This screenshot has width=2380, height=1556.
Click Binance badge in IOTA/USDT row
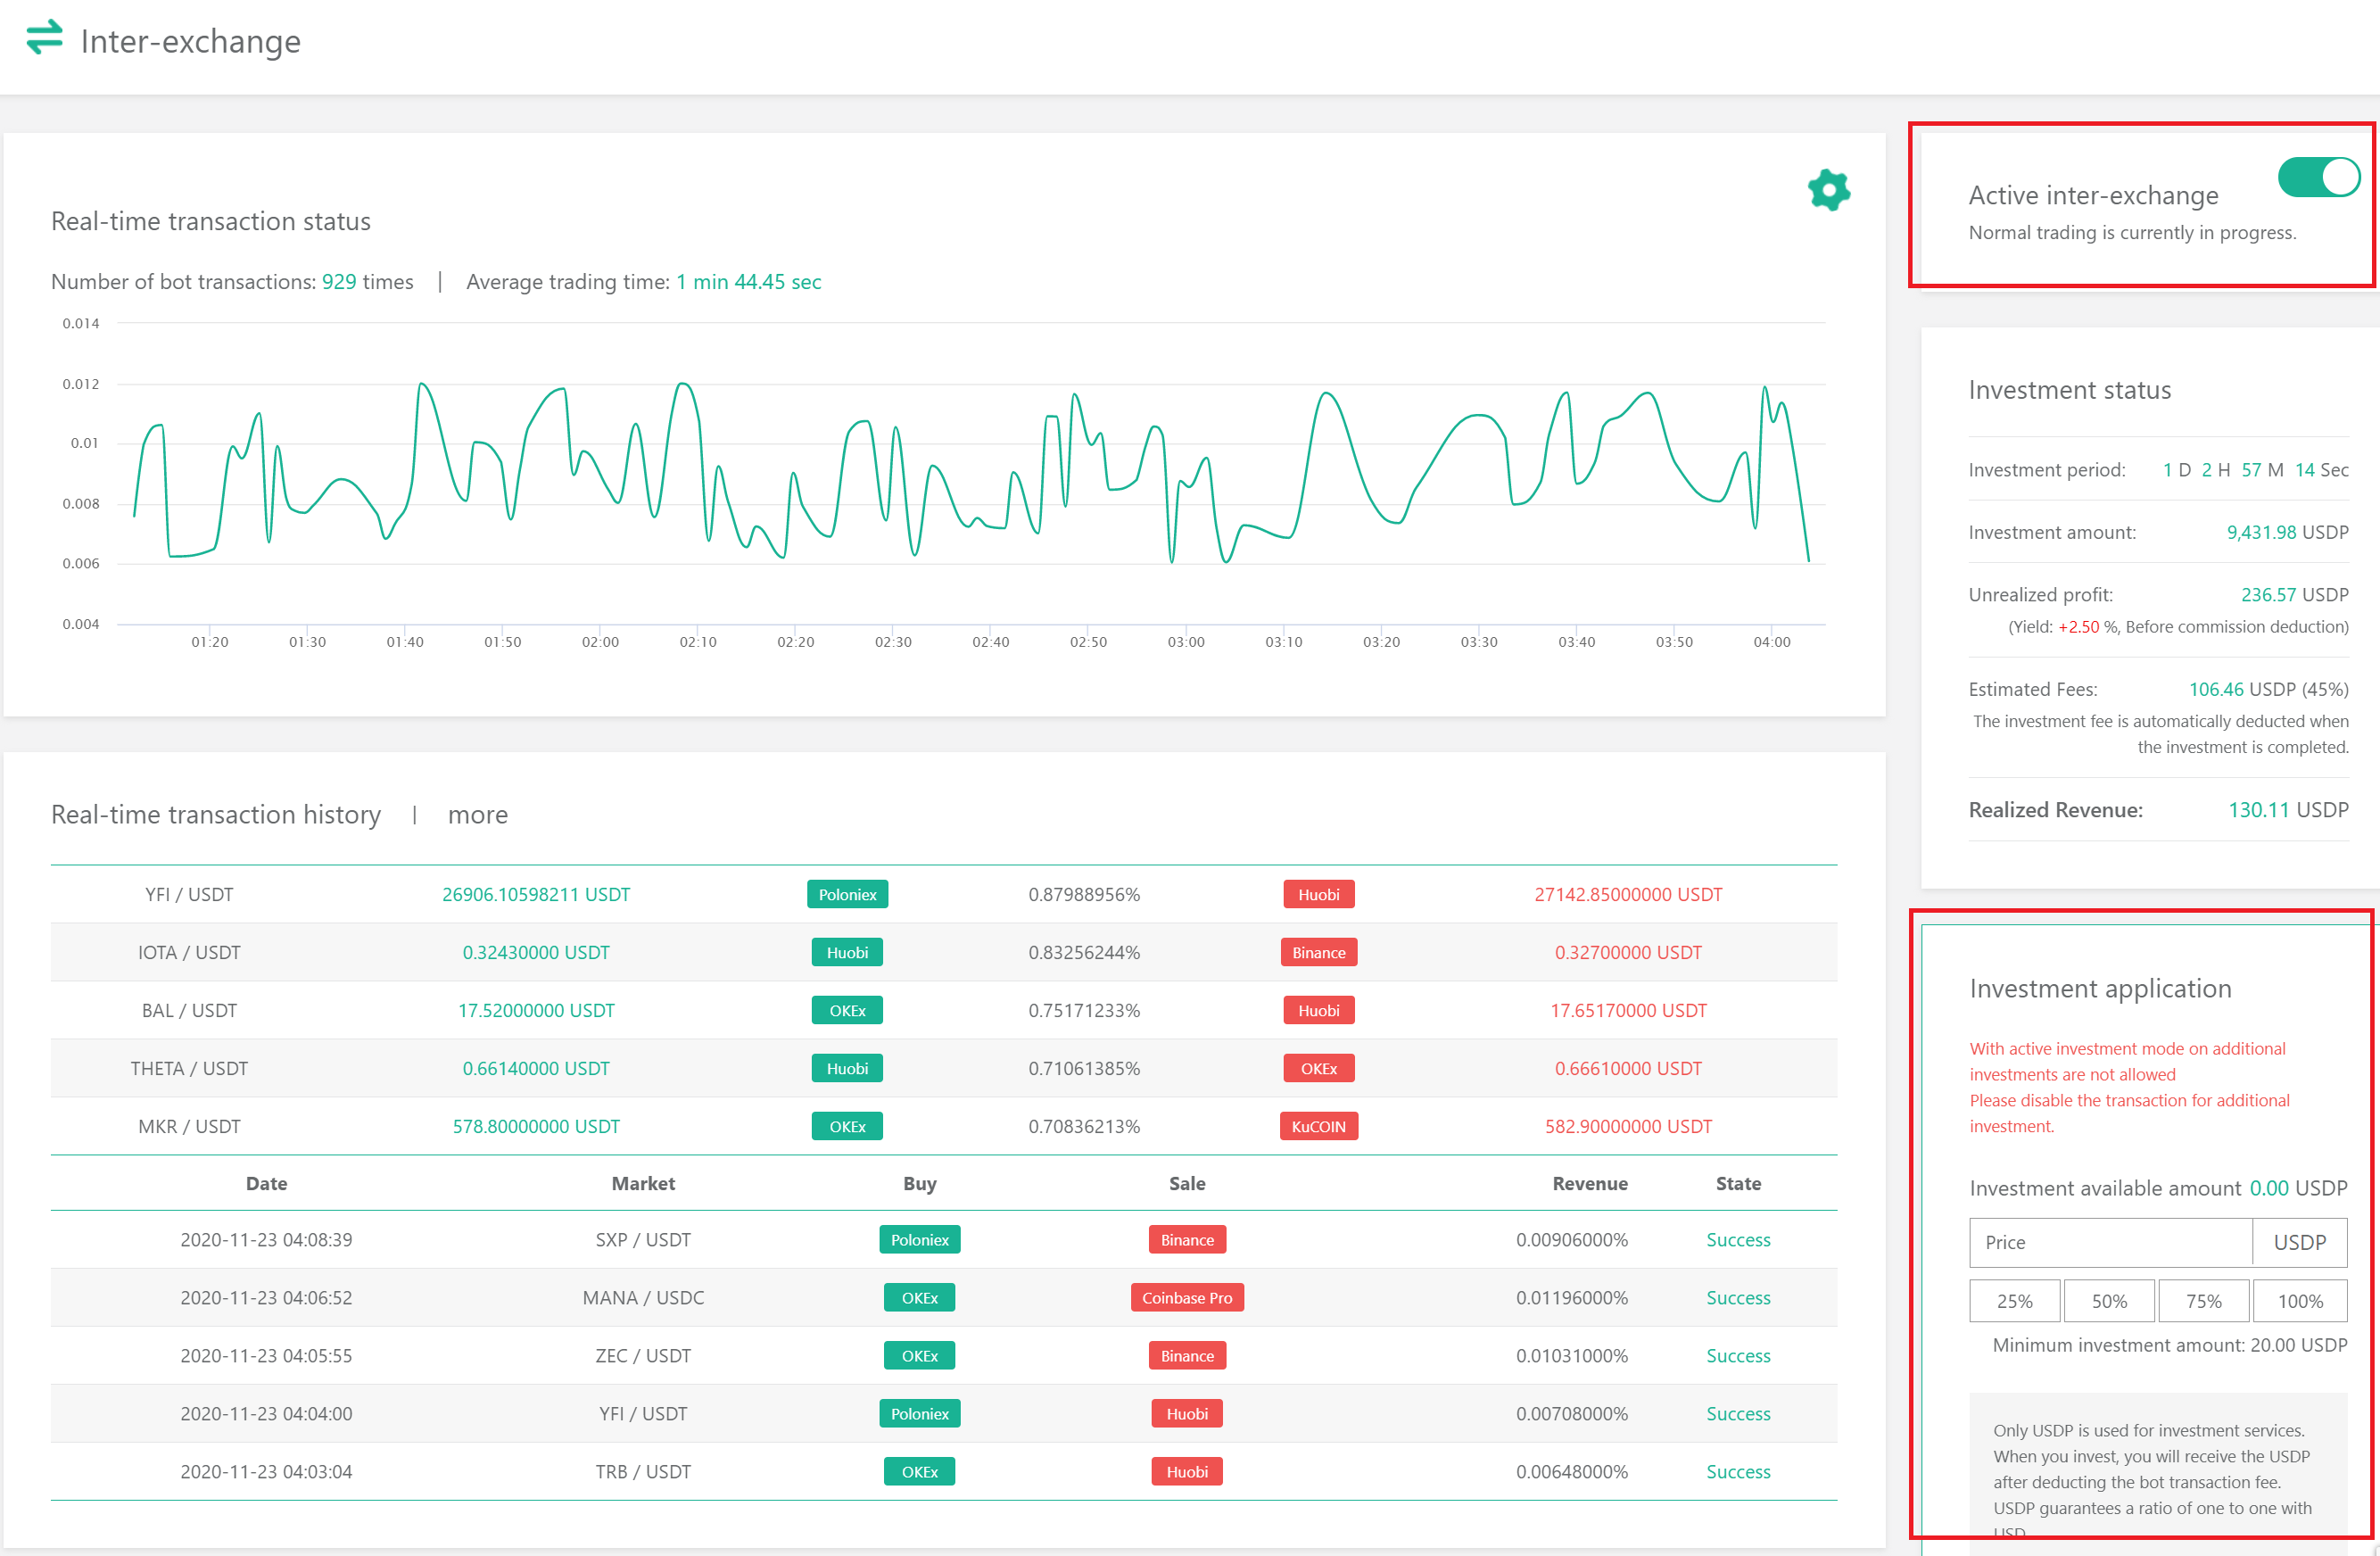tap(1318, 952)
